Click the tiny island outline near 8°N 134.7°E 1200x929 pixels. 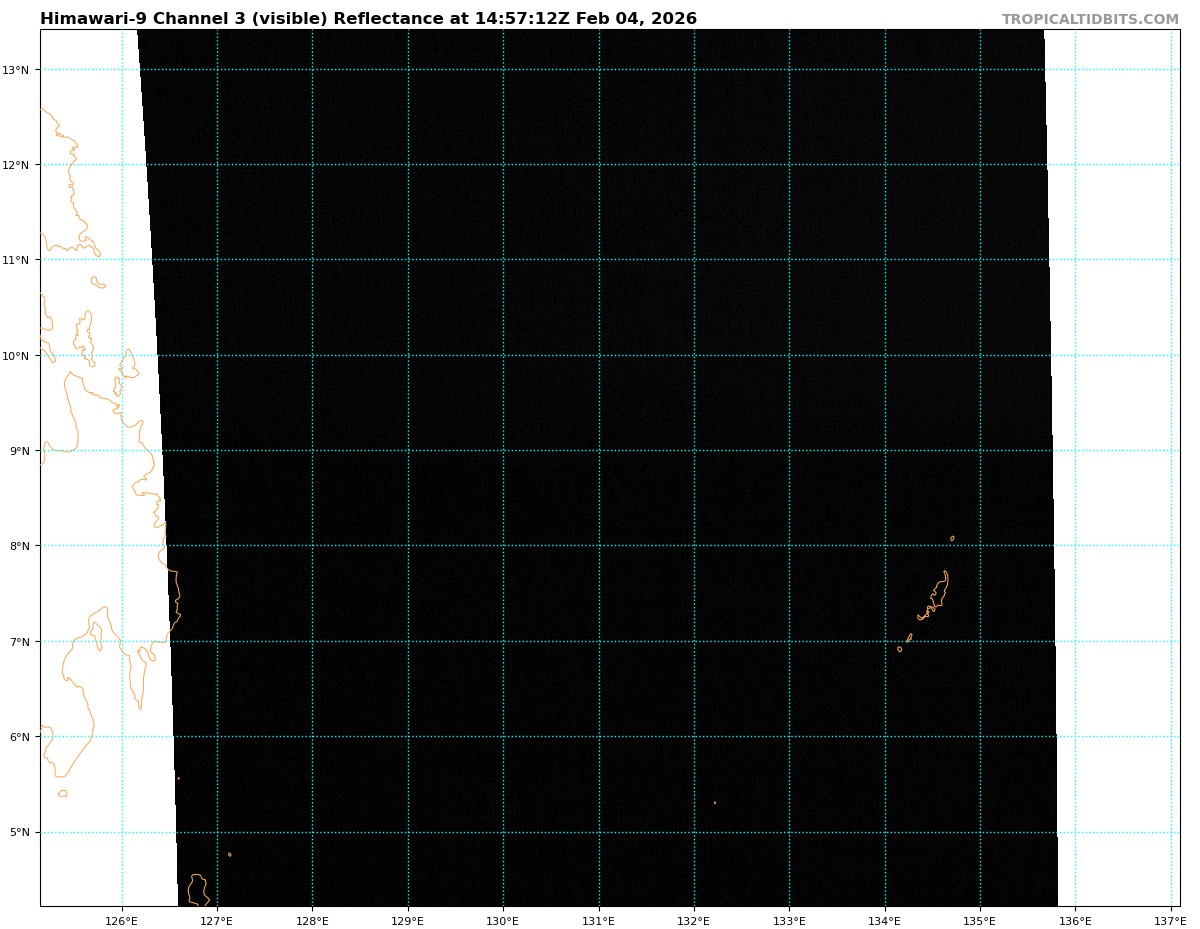point(952,538)
